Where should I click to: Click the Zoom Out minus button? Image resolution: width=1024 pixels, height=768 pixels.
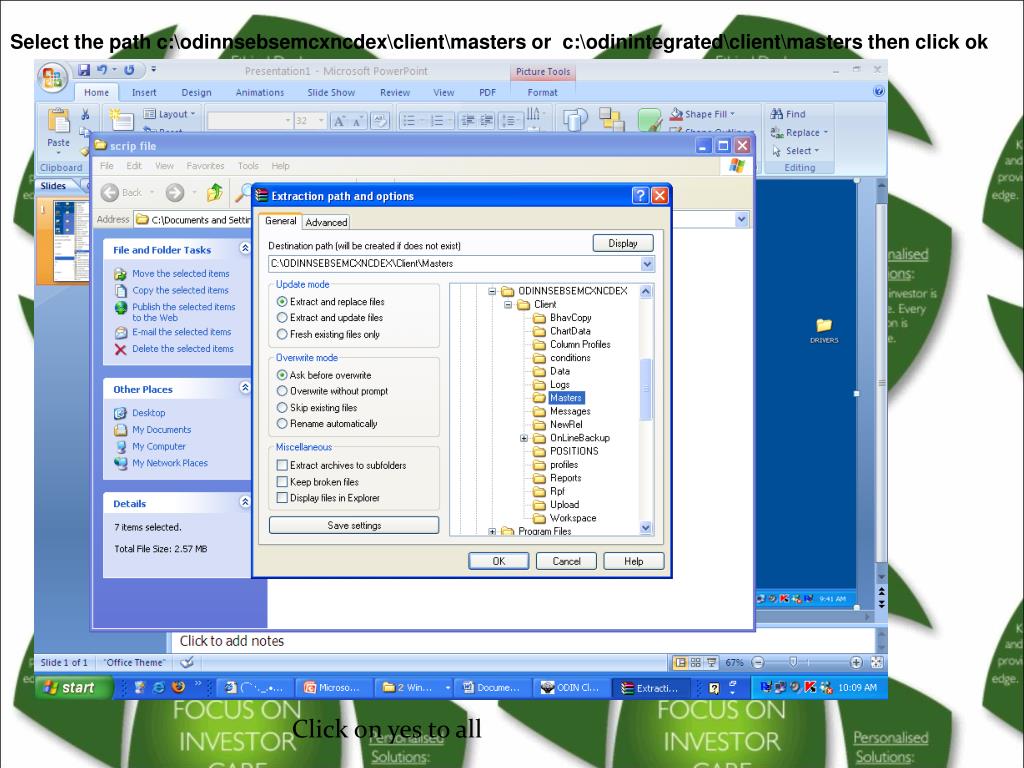(758, 662)
